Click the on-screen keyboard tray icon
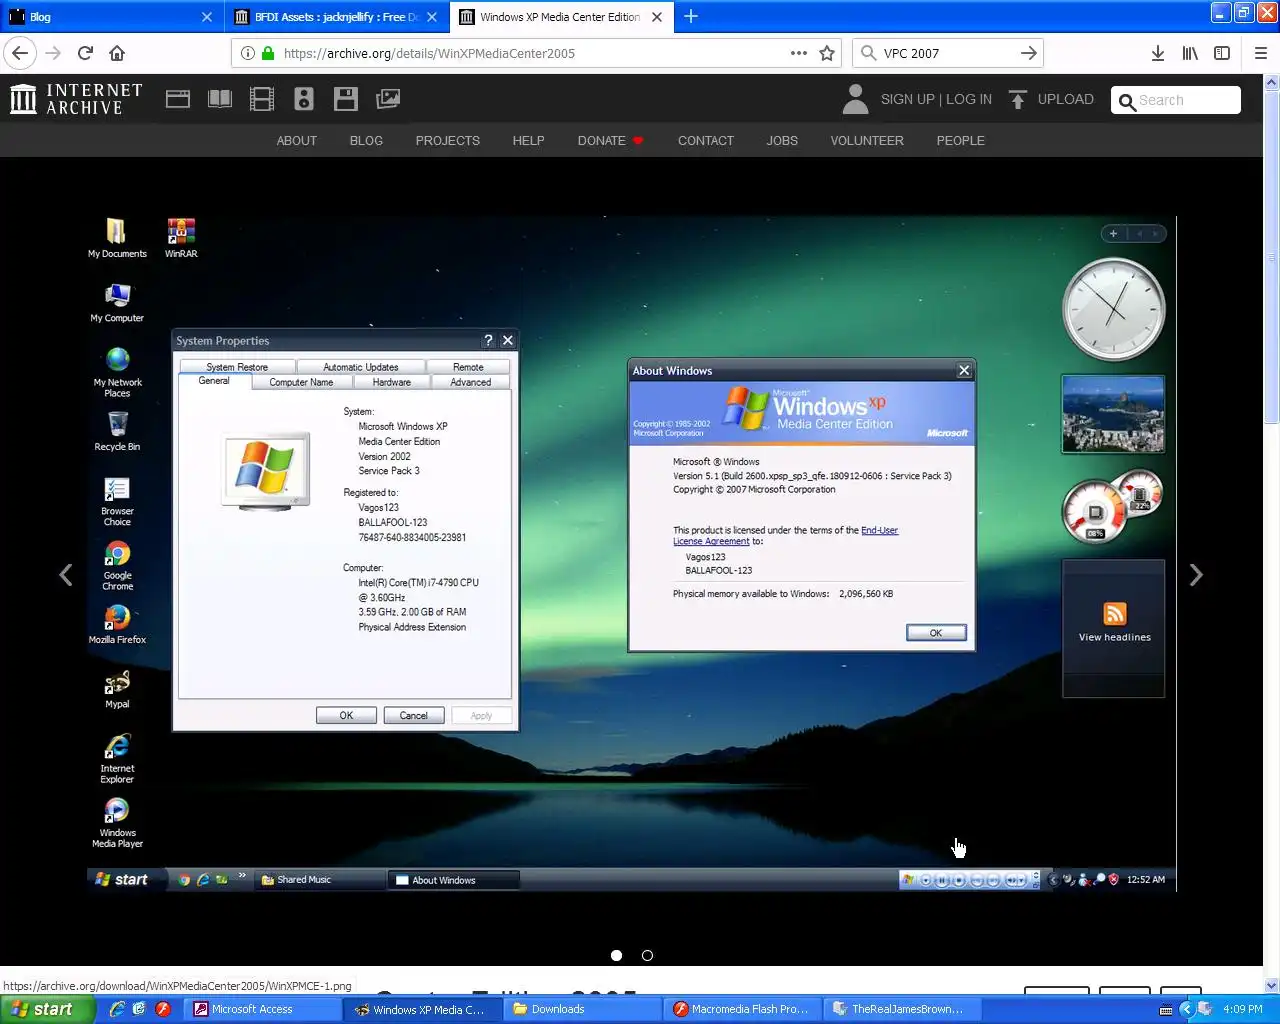This screenshot has width=1280, height=1024. [x=1166, y=1010]
